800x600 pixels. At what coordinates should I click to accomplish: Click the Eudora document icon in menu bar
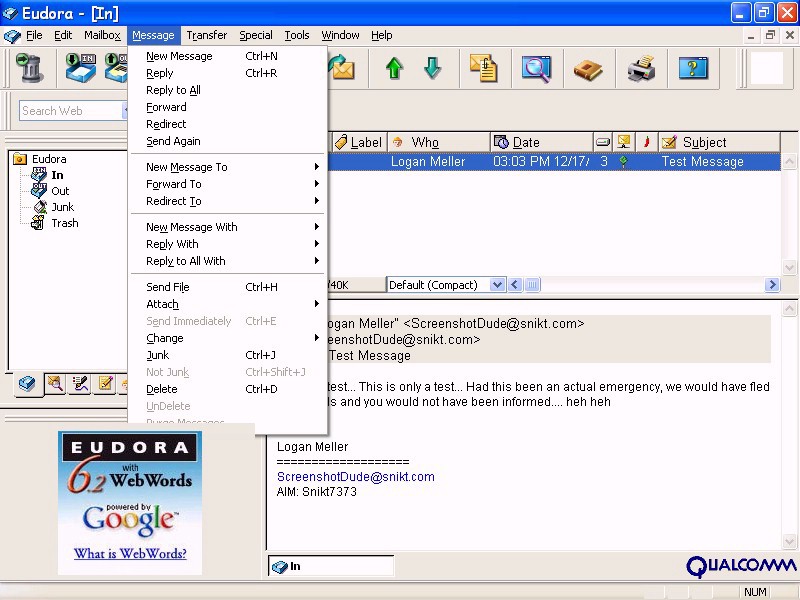click(12, 36)
